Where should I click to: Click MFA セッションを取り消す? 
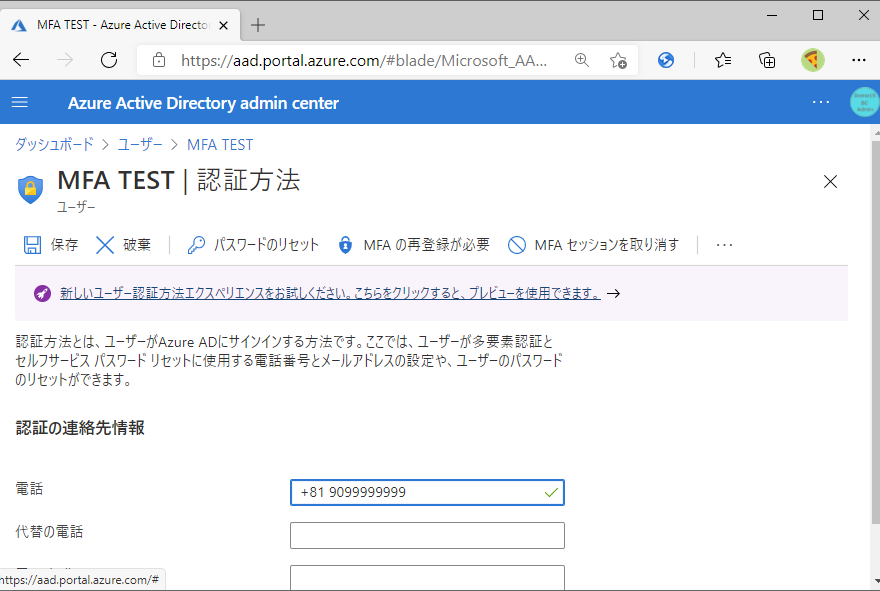[593, 245]
